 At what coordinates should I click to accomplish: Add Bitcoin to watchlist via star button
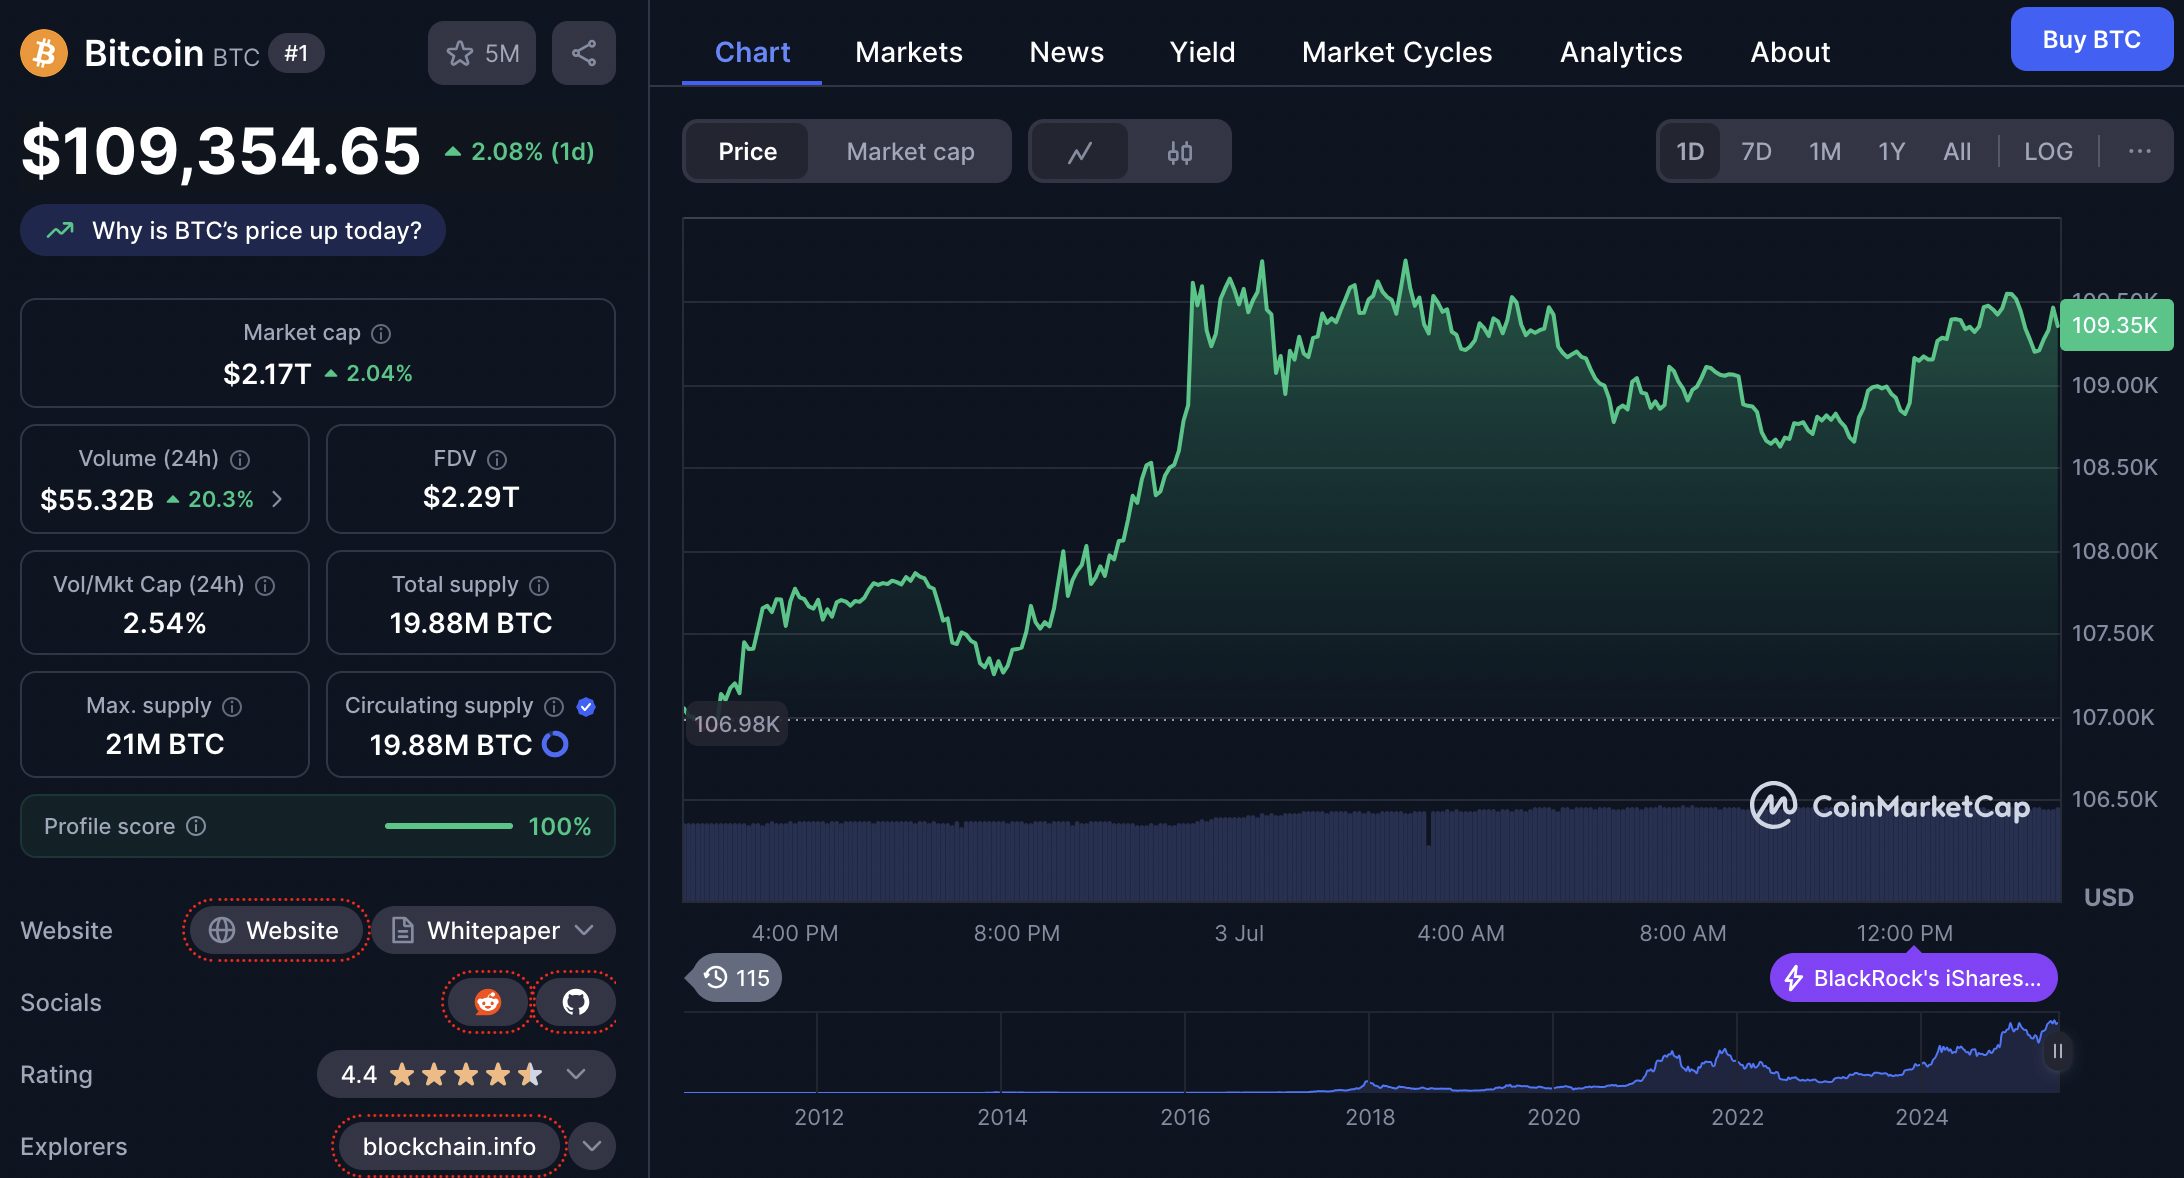point(482,53)
